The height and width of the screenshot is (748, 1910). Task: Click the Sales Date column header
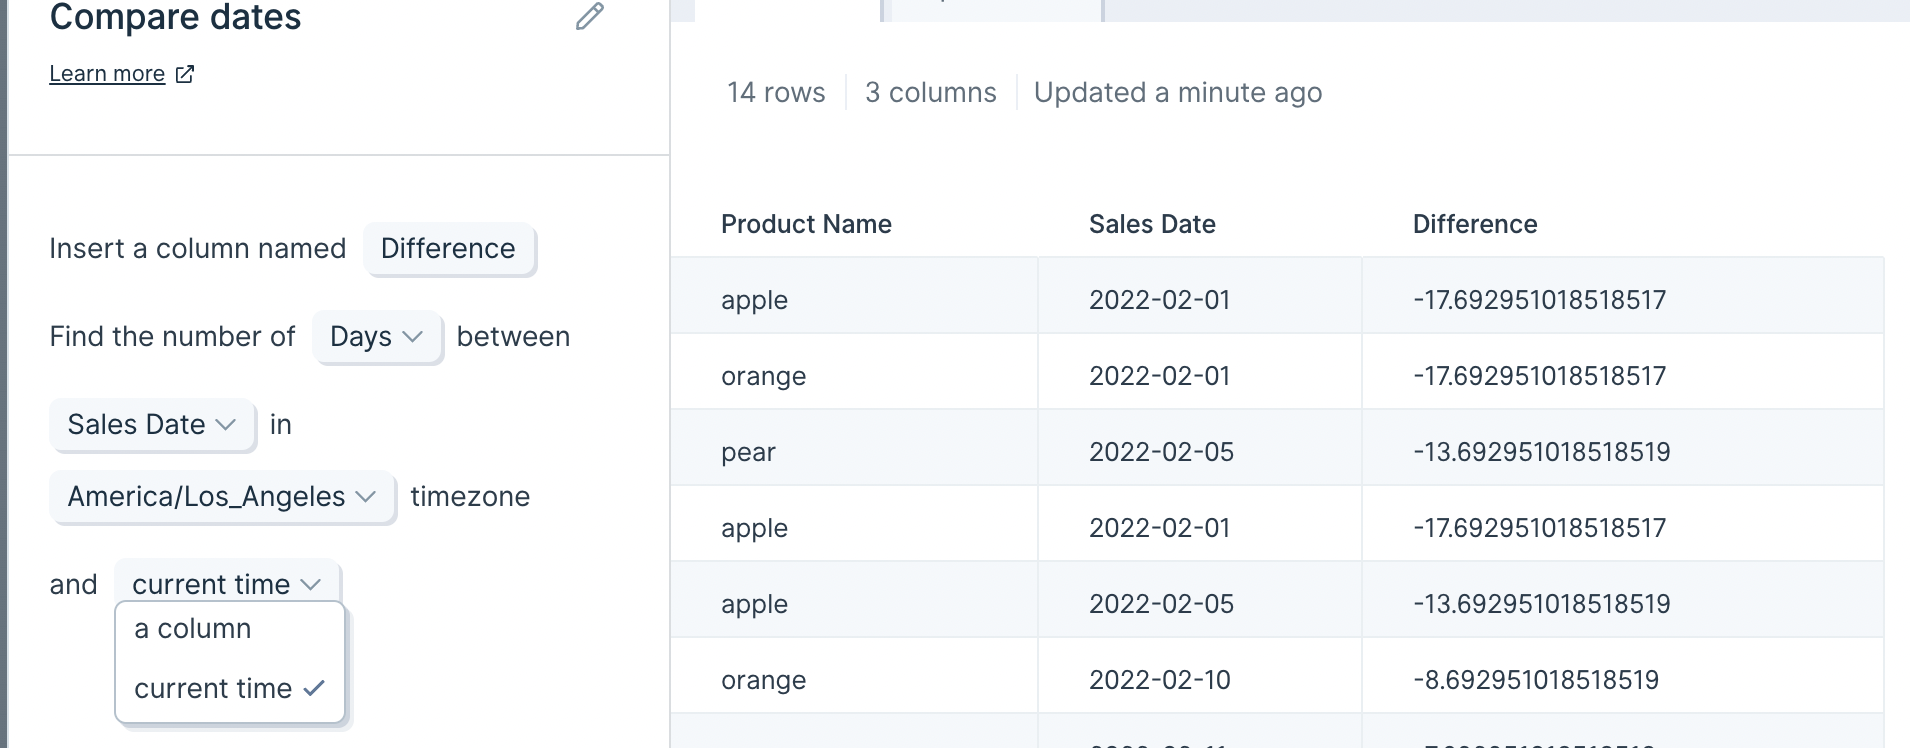[1152, 224]
